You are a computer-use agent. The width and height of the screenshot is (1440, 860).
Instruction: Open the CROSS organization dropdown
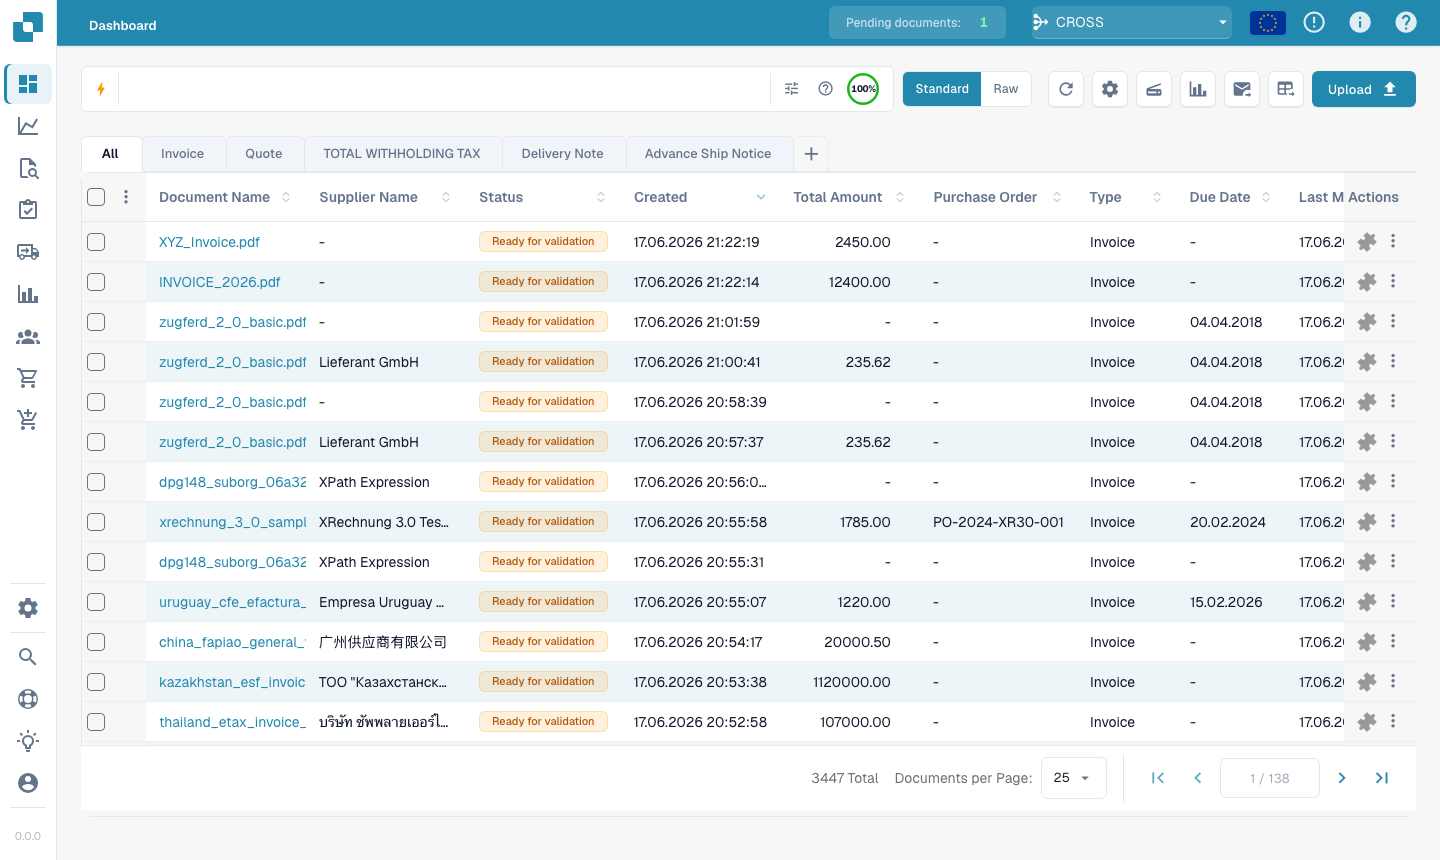point(1132,22)
